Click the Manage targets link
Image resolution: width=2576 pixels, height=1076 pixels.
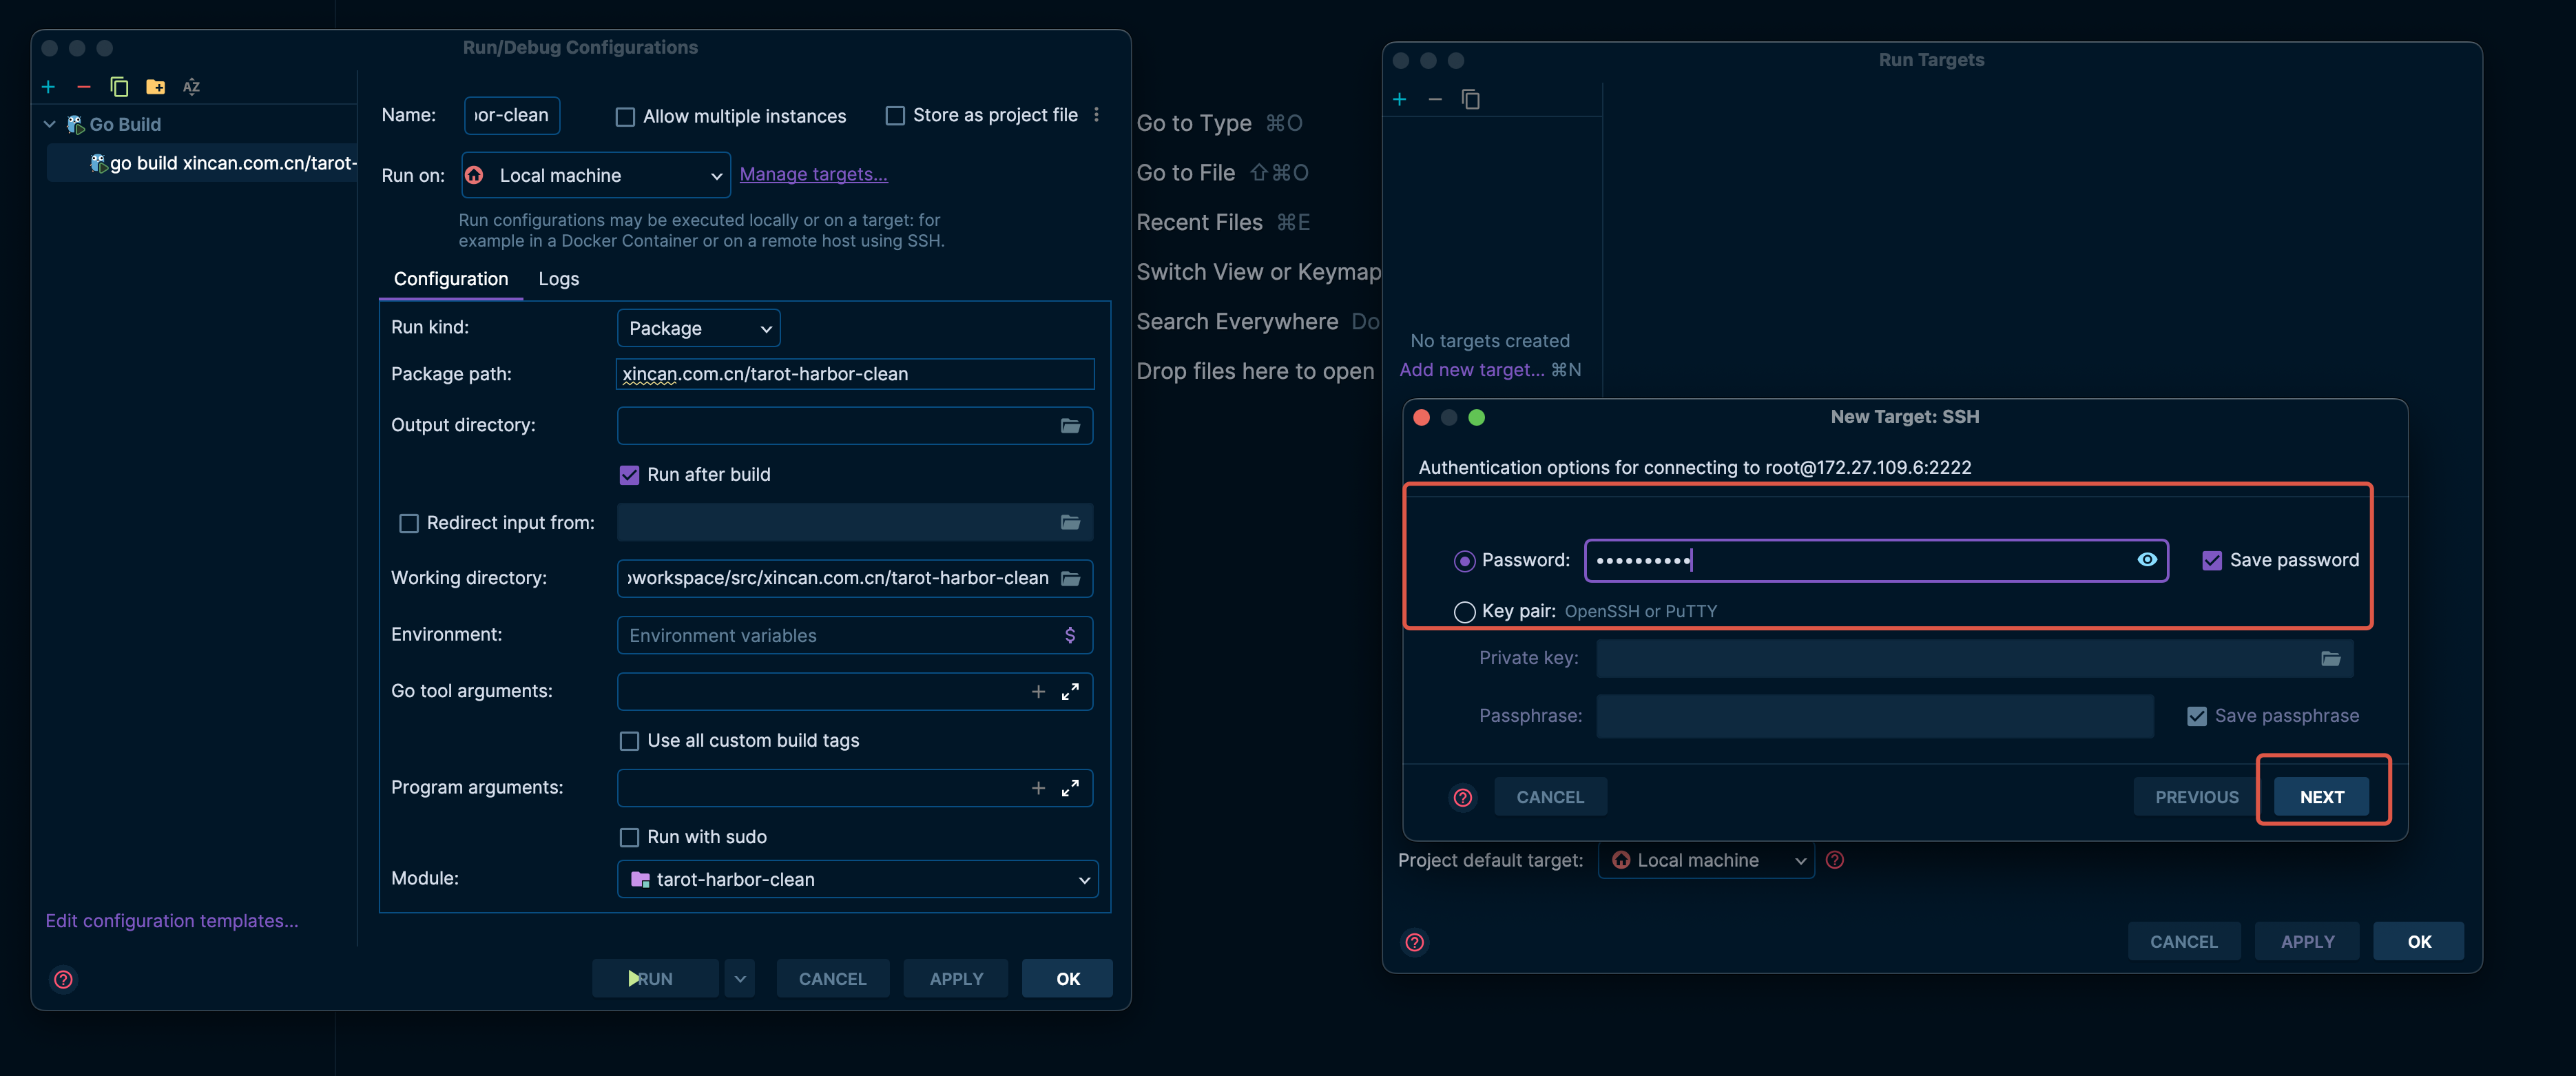[813, 174]
